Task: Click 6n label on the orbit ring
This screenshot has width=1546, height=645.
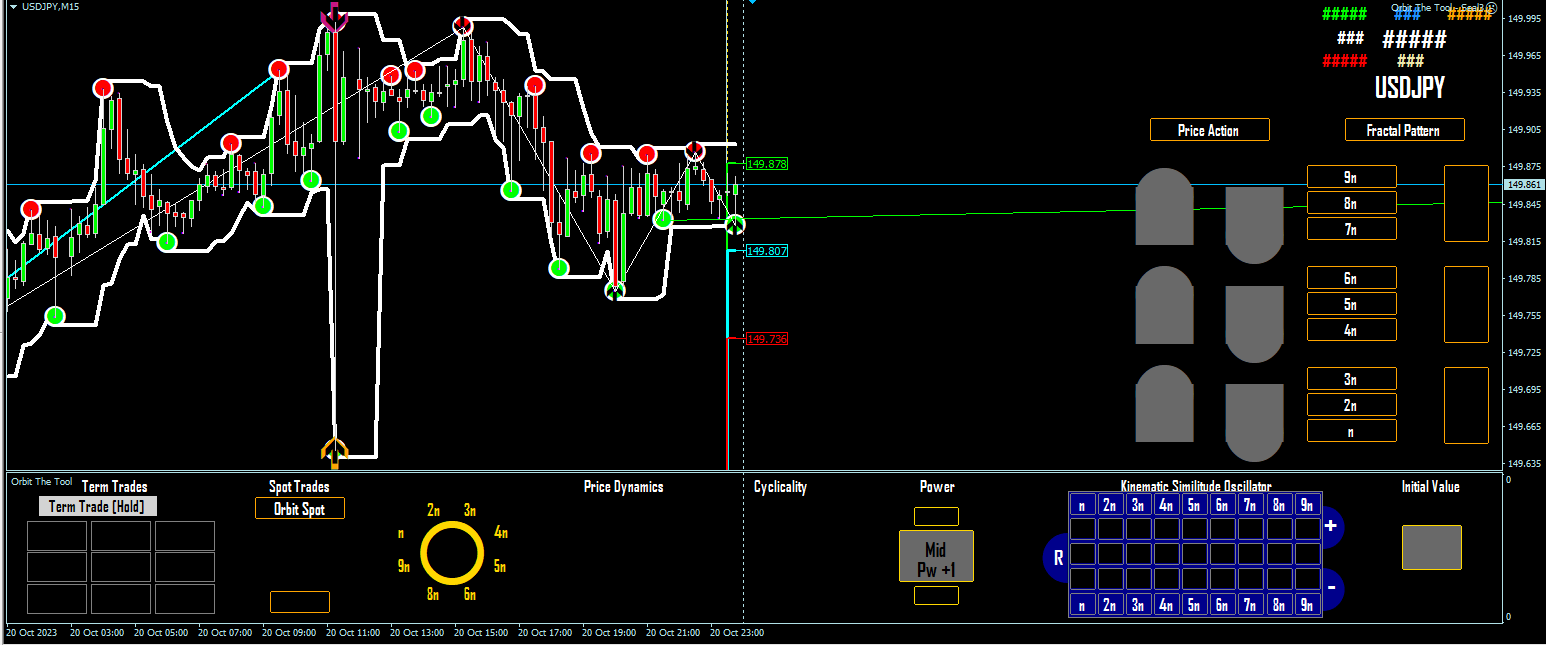Action: coord(470,594)
